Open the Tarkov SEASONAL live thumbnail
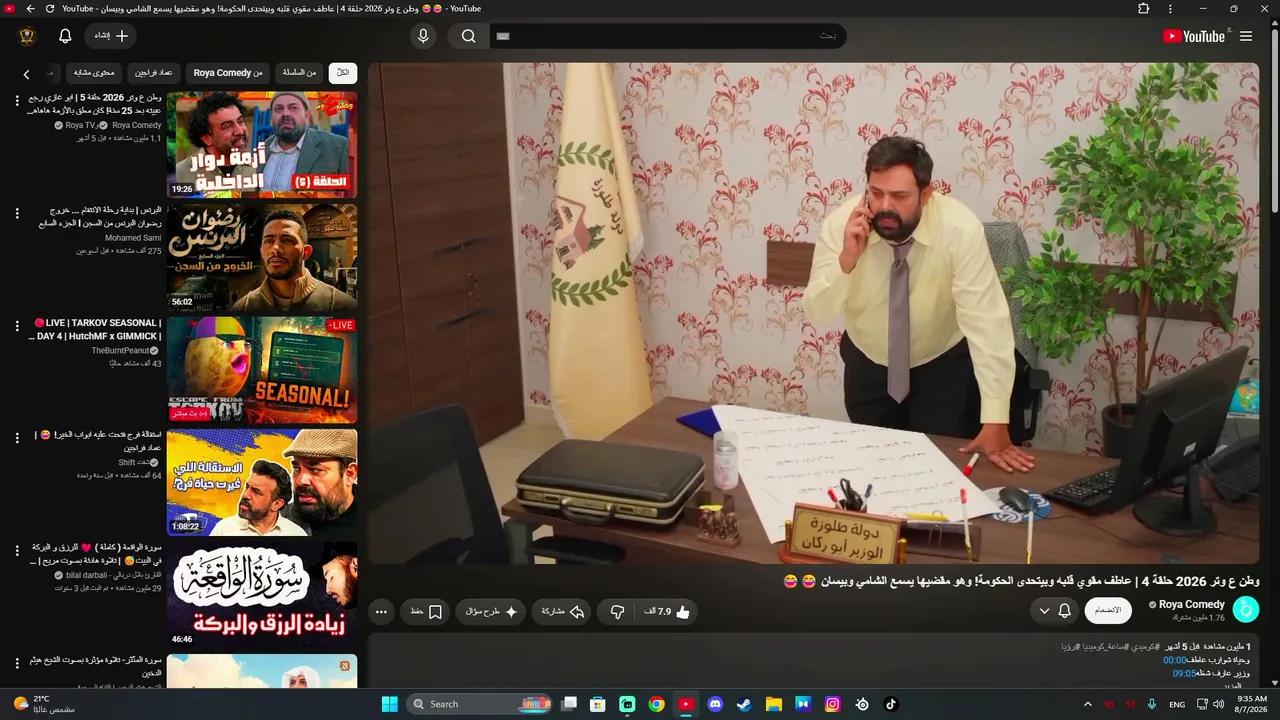The image size is (1280, 720). 262,370
